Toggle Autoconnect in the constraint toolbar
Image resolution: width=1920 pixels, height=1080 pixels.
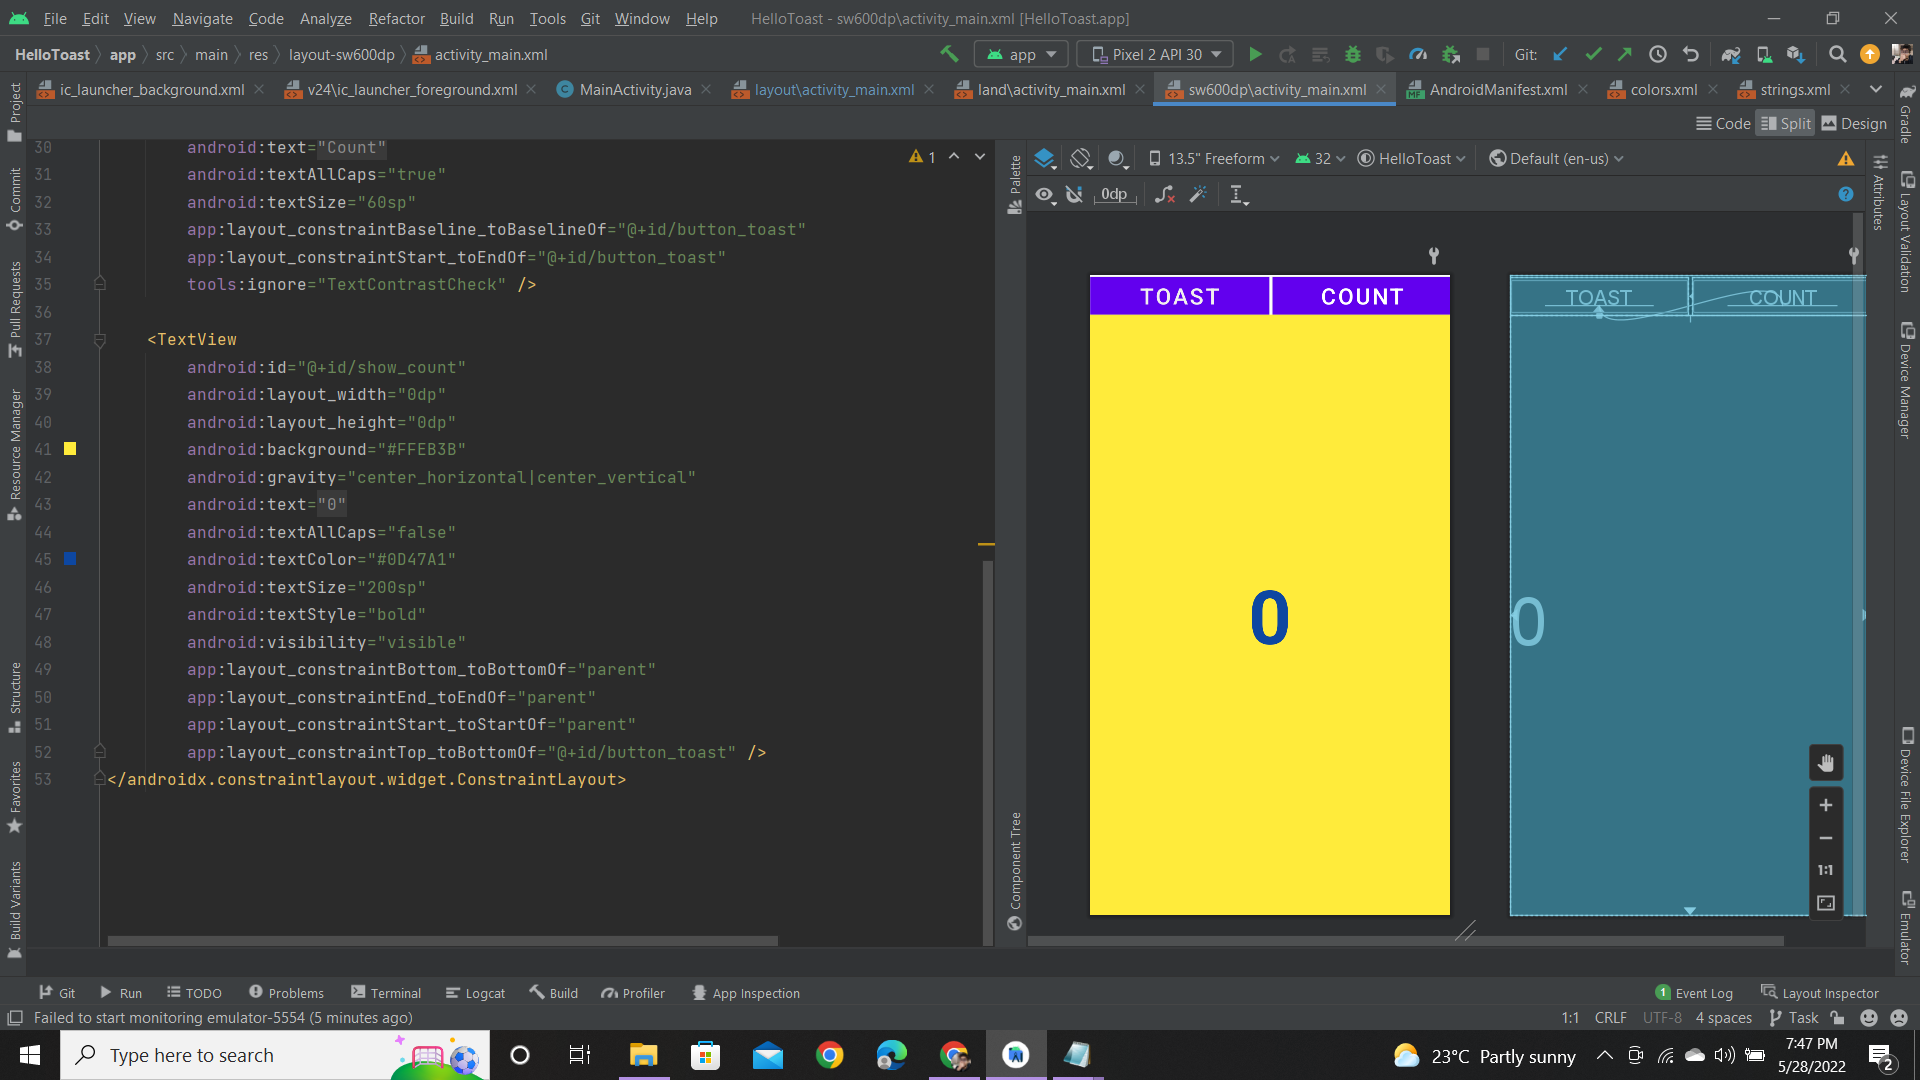coord(1075,195)
